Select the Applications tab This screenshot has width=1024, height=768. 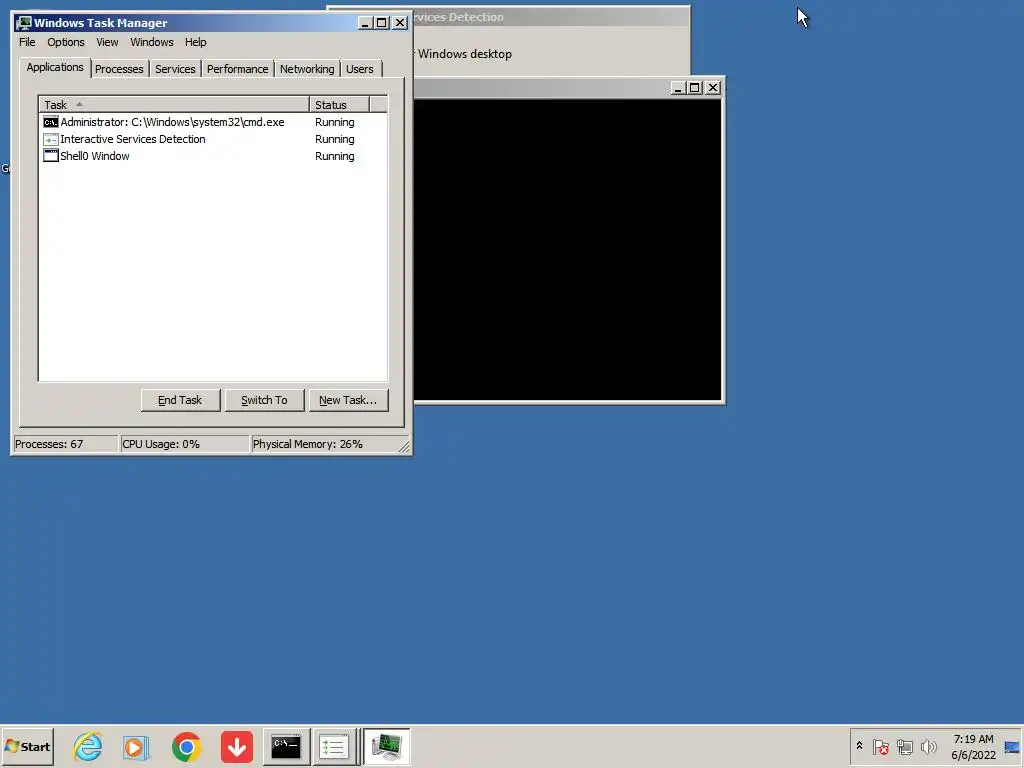click(55, 67)
